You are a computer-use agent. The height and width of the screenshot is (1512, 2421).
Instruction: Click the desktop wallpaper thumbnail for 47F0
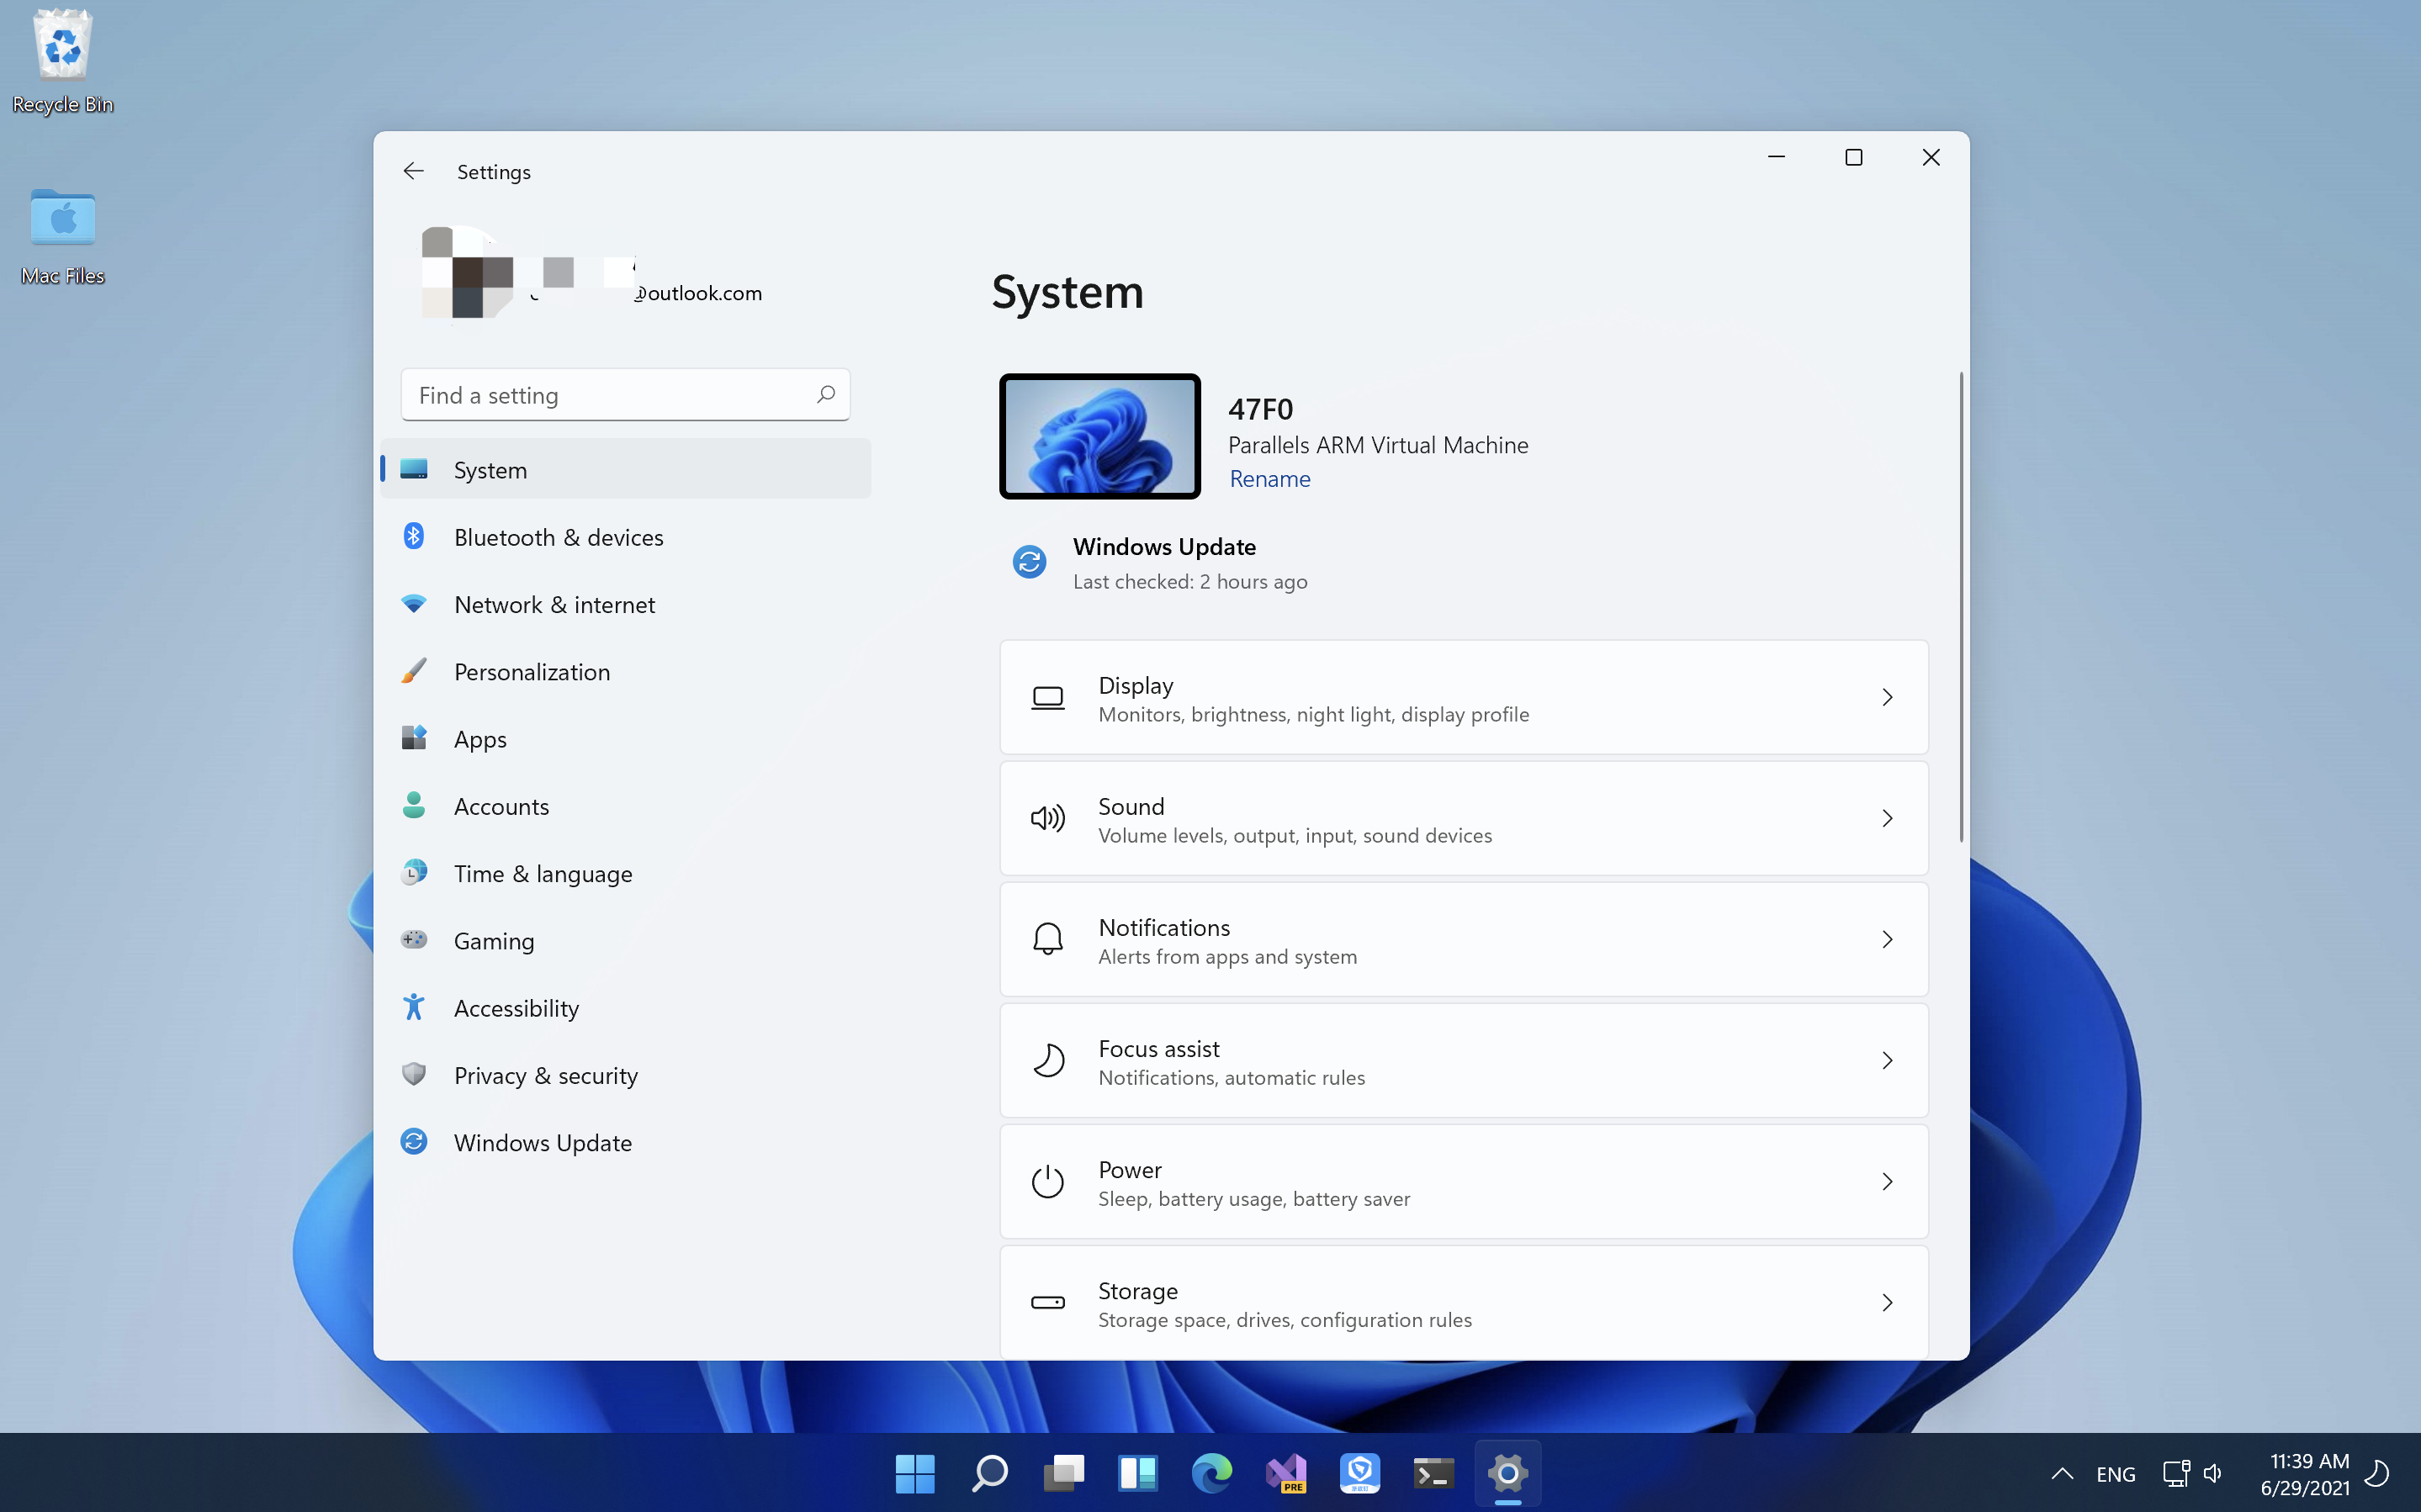click(1099, 436)
